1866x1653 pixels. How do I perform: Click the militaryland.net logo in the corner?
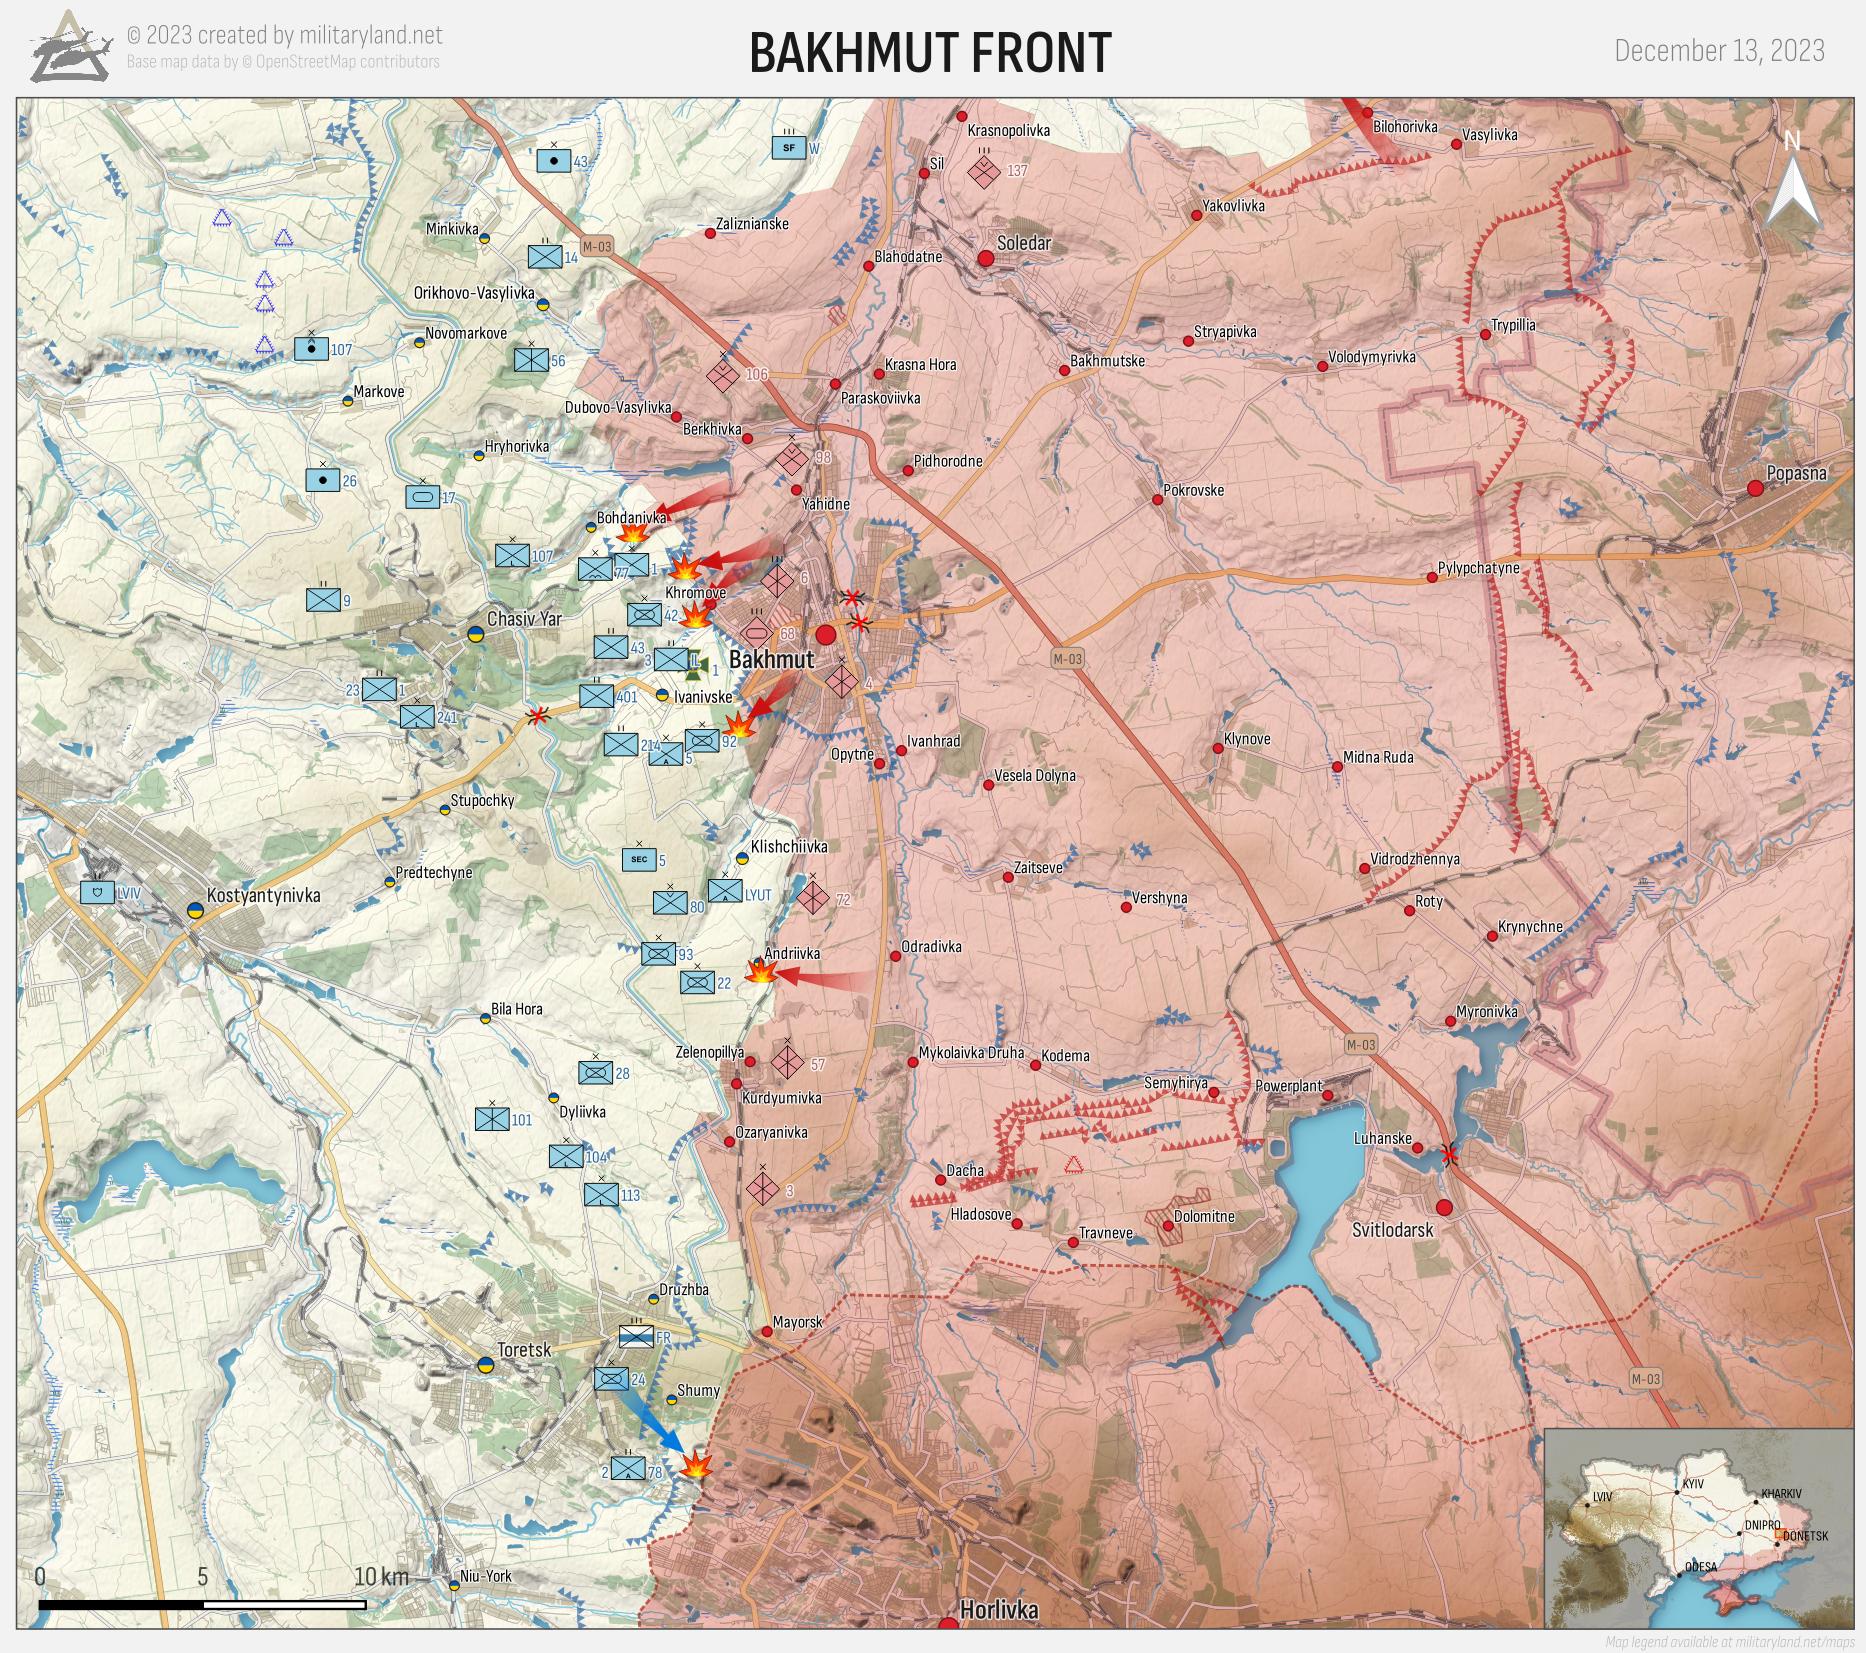(68, 47)
